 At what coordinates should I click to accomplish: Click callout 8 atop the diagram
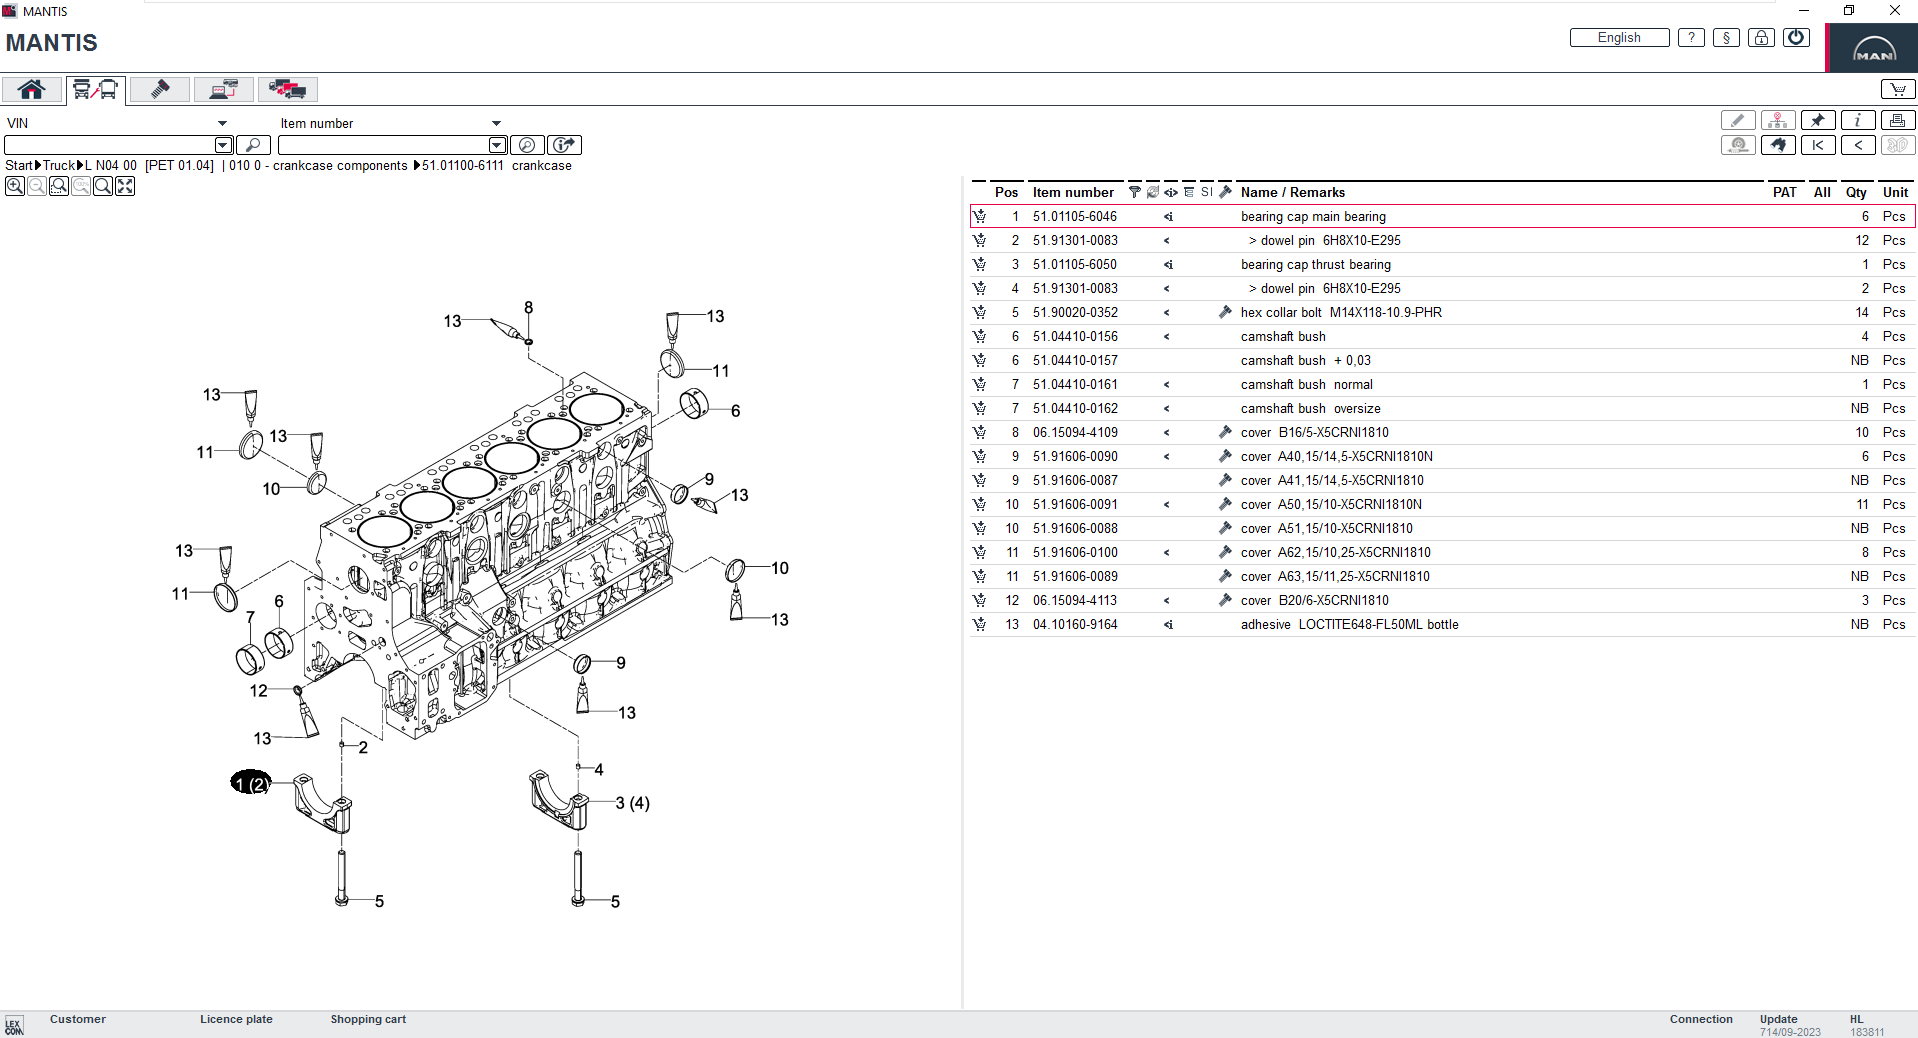(529, 308)
